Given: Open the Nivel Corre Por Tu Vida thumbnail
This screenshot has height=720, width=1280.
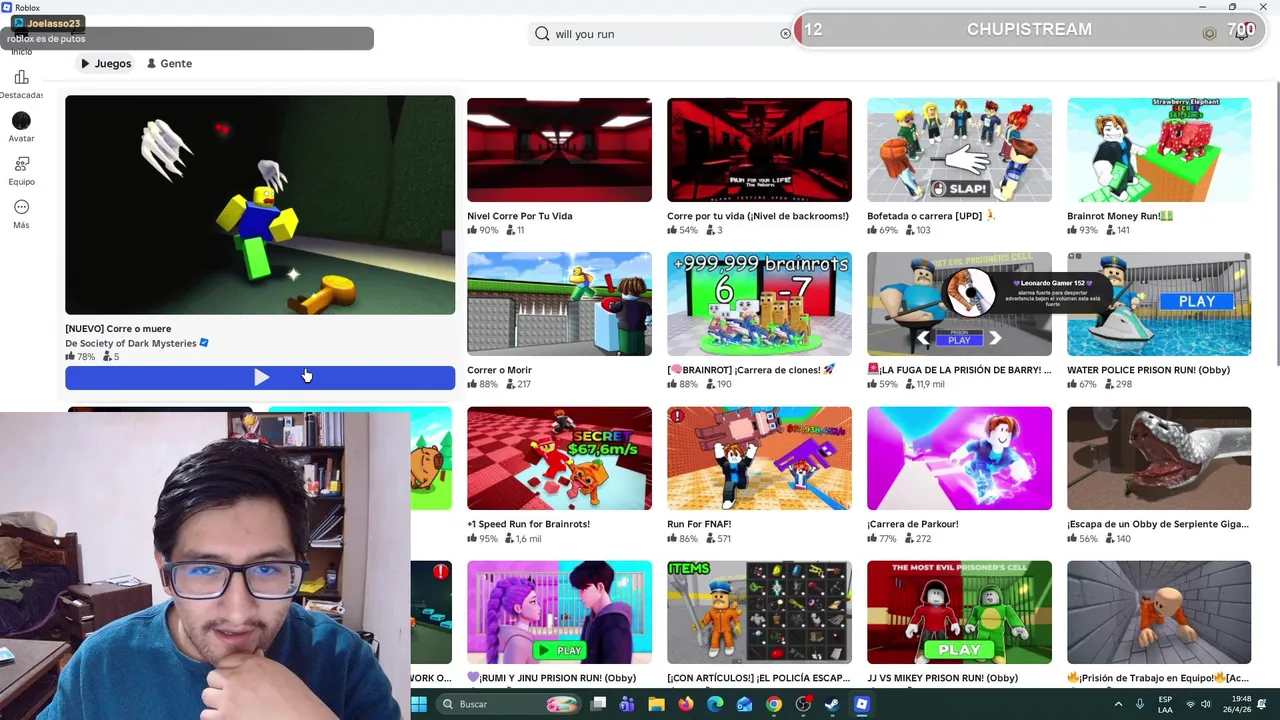Looking at the screenshot, I should (559, 150).
